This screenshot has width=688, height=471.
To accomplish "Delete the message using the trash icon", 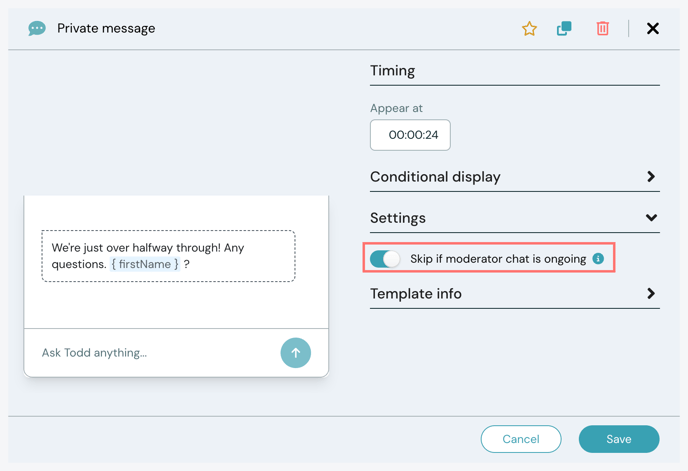I will [x=602, y=29].
